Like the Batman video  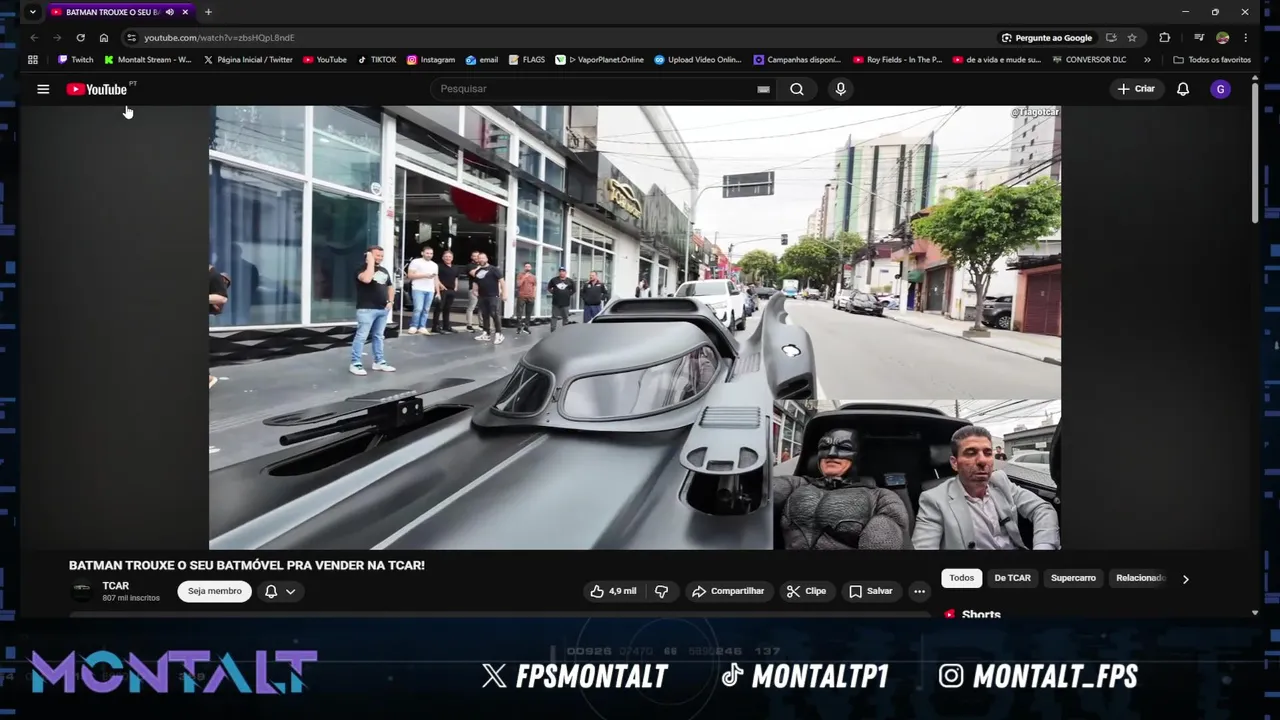[614, 591]
